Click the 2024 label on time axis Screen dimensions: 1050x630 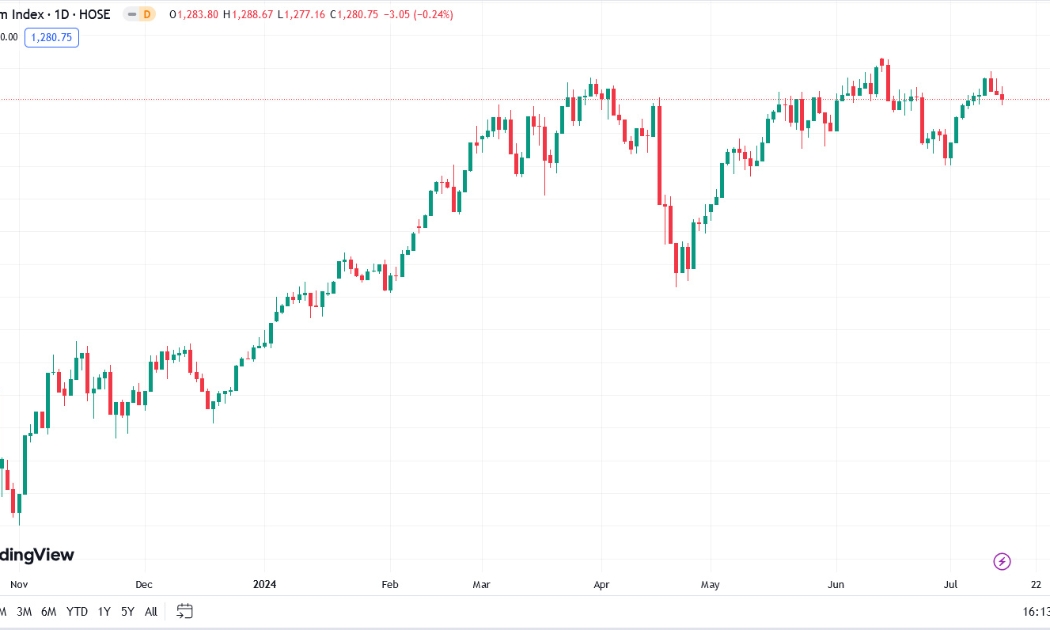tap(265, 584)
